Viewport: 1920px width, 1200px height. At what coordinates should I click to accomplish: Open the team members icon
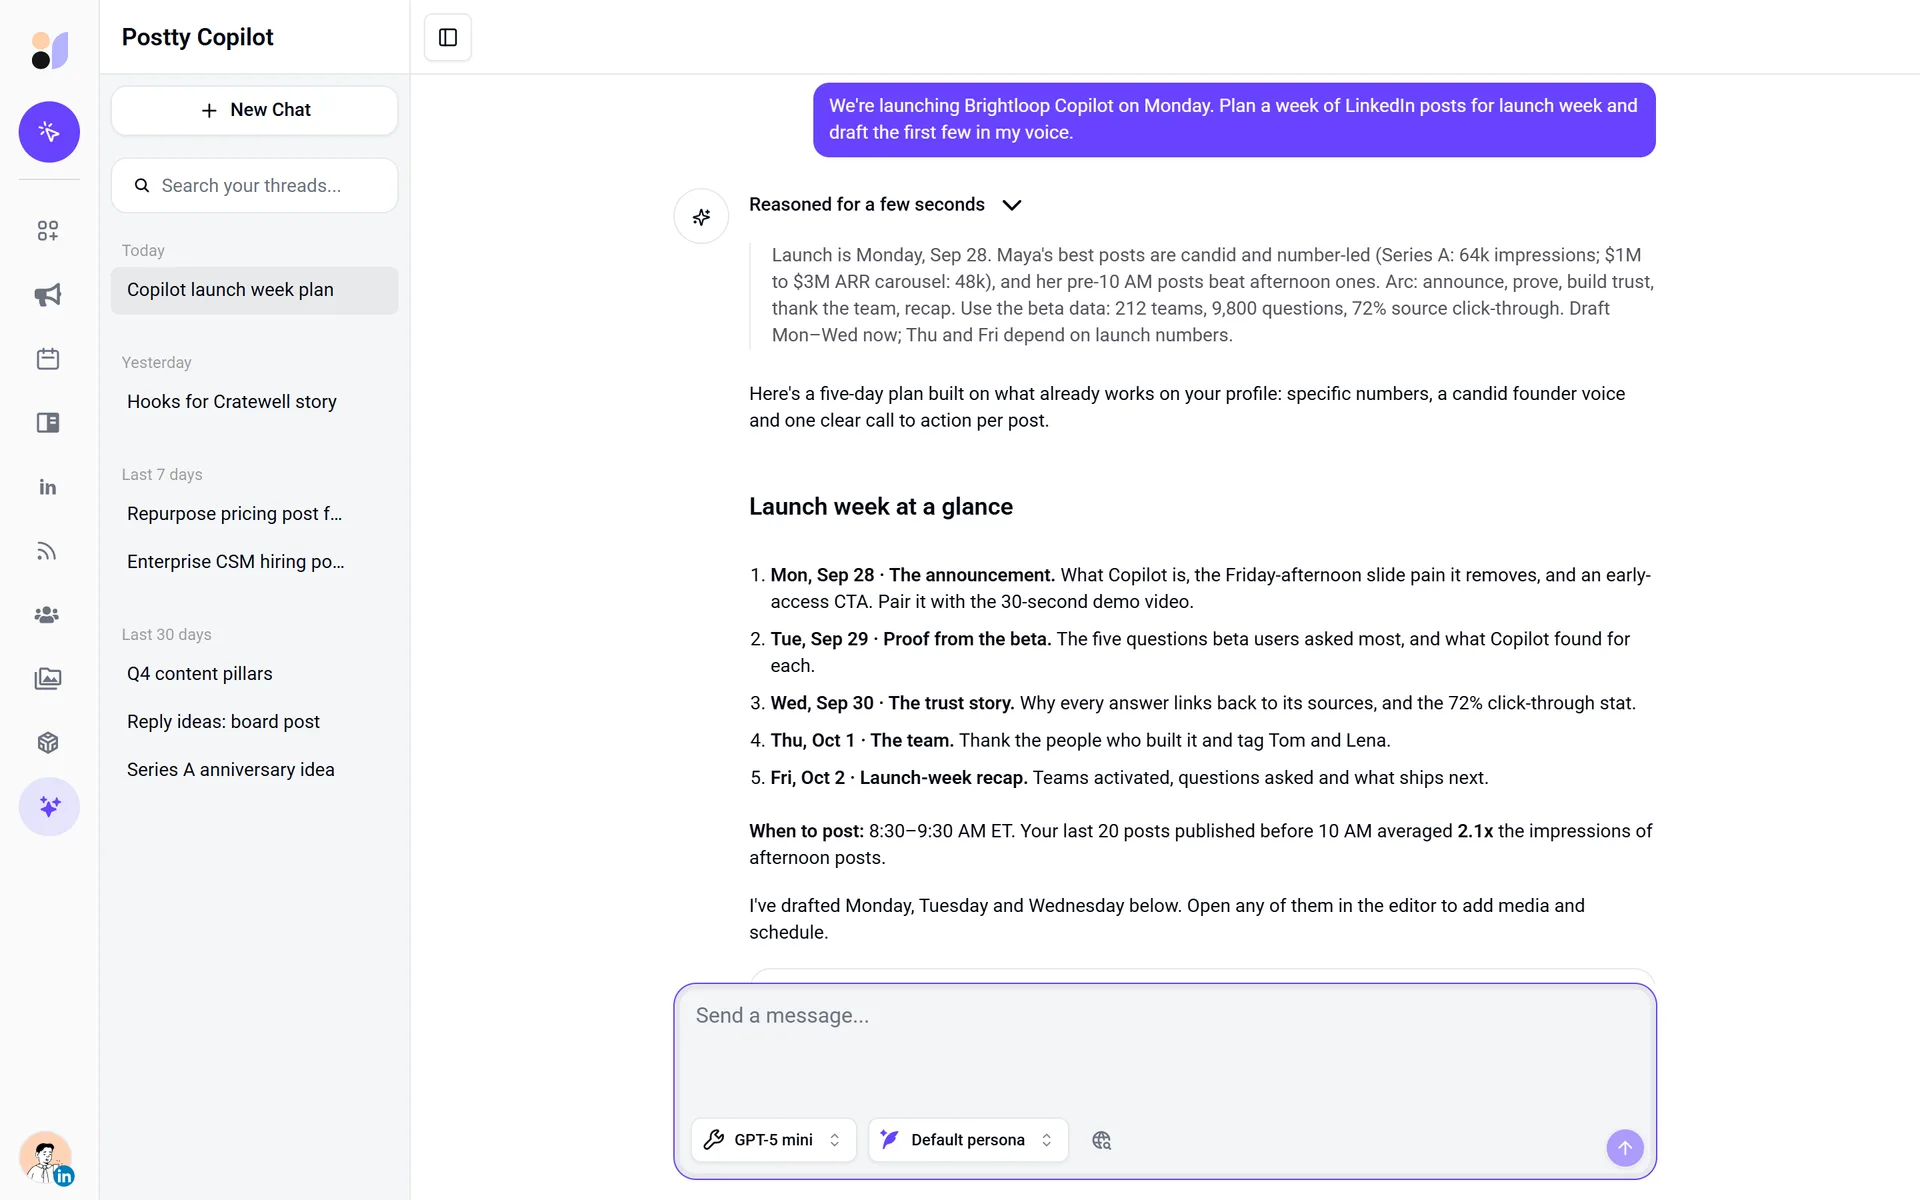[x=48, y=615]
